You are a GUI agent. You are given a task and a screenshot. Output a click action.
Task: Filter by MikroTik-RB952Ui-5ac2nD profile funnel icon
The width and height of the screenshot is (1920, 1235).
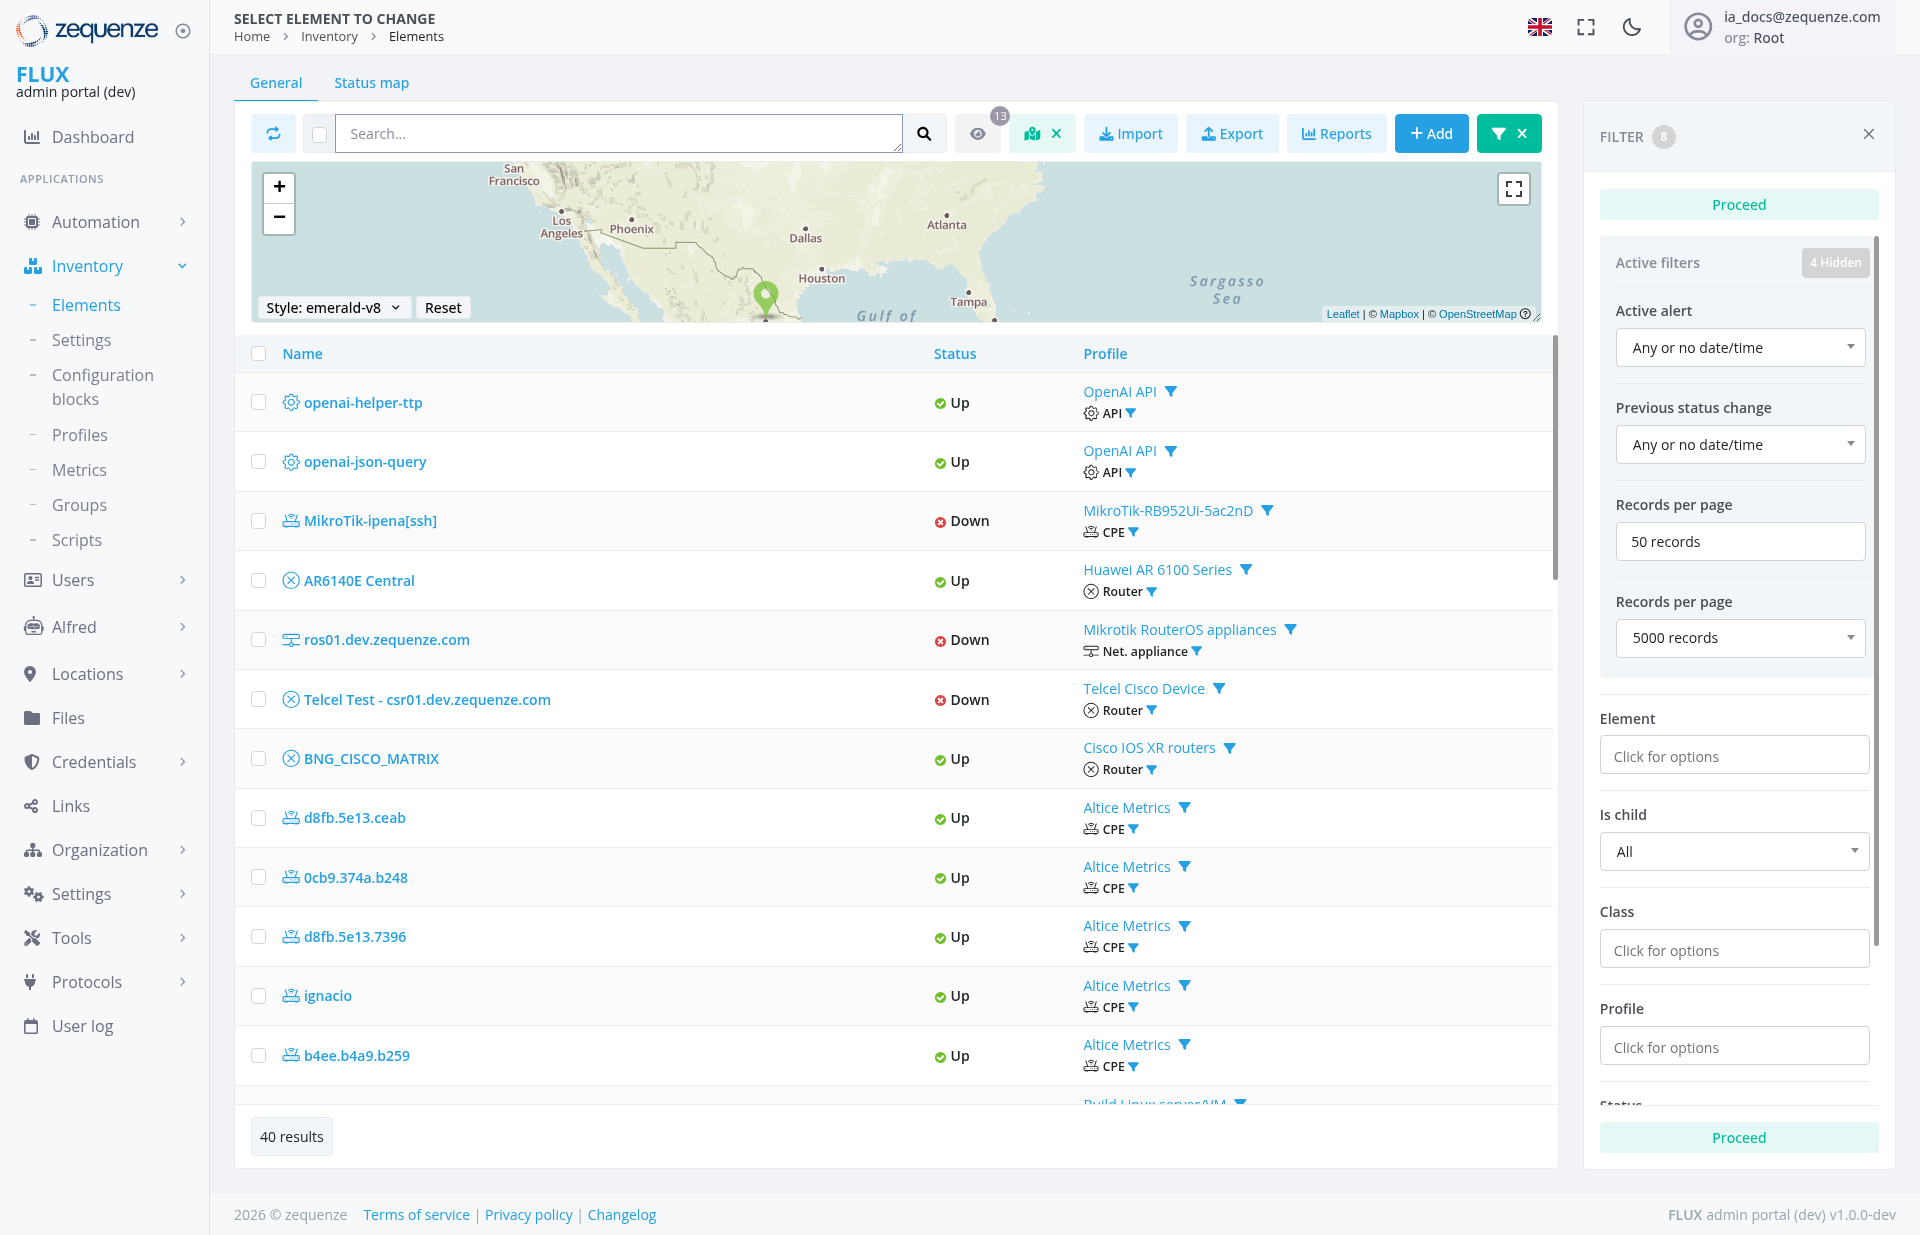tap(1267, 511)
